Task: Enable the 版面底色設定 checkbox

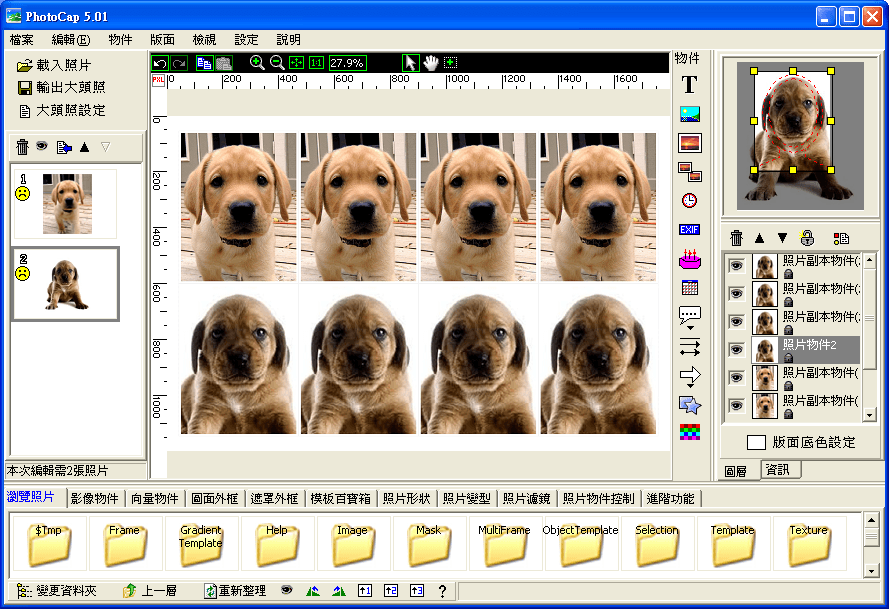Action: 756,442
